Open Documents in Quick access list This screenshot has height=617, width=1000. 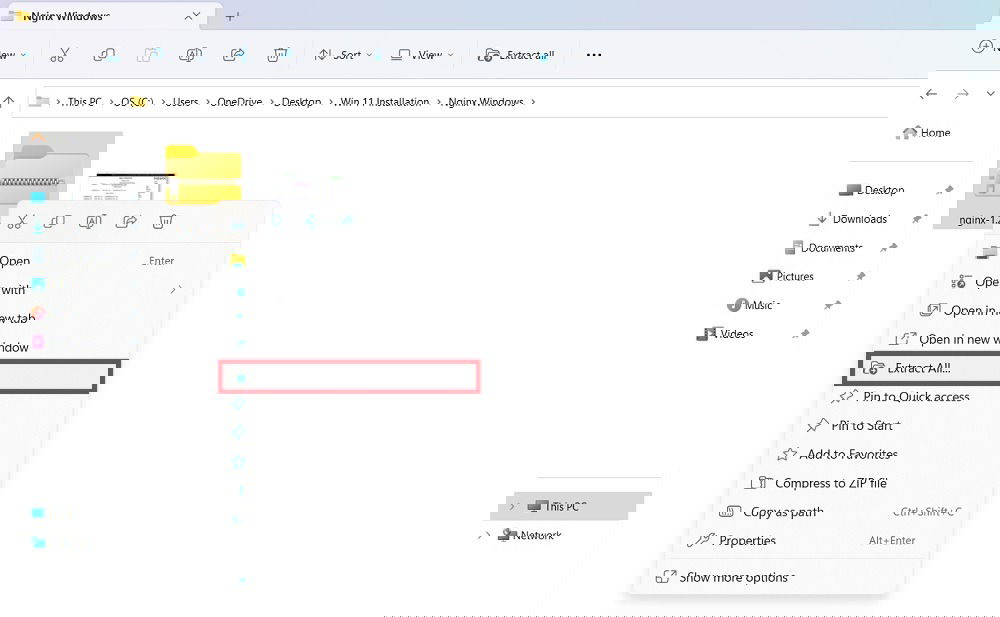pos(823,248)
